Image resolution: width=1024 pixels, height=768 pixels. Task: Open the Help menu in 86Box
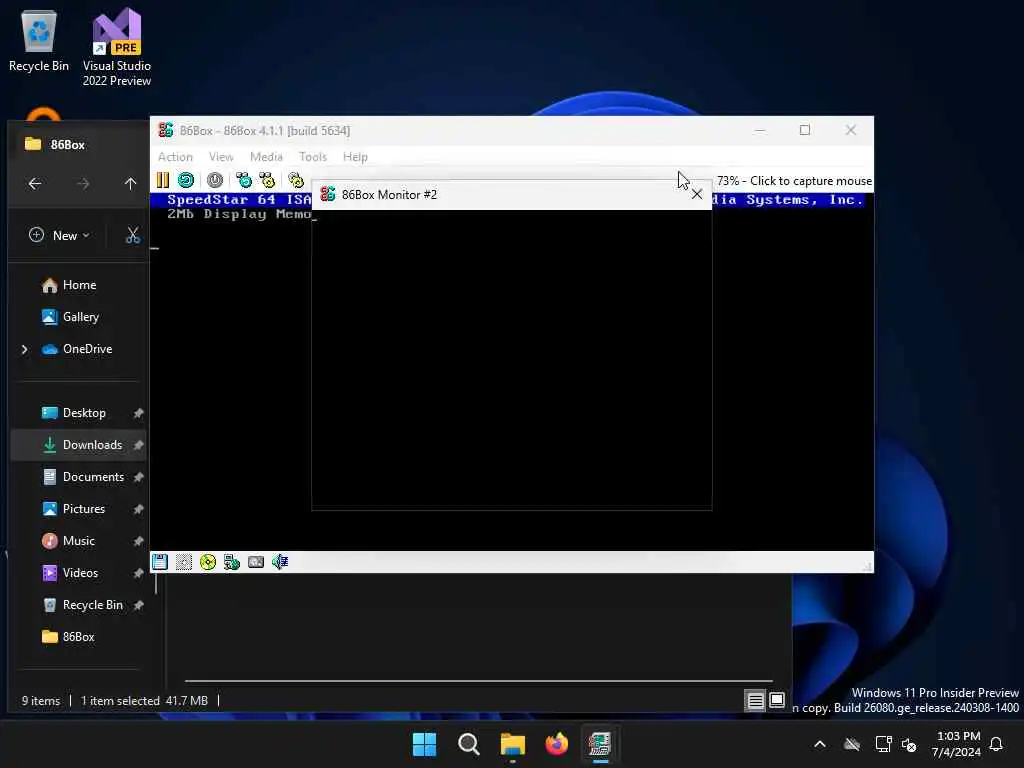tap(355, 157)
